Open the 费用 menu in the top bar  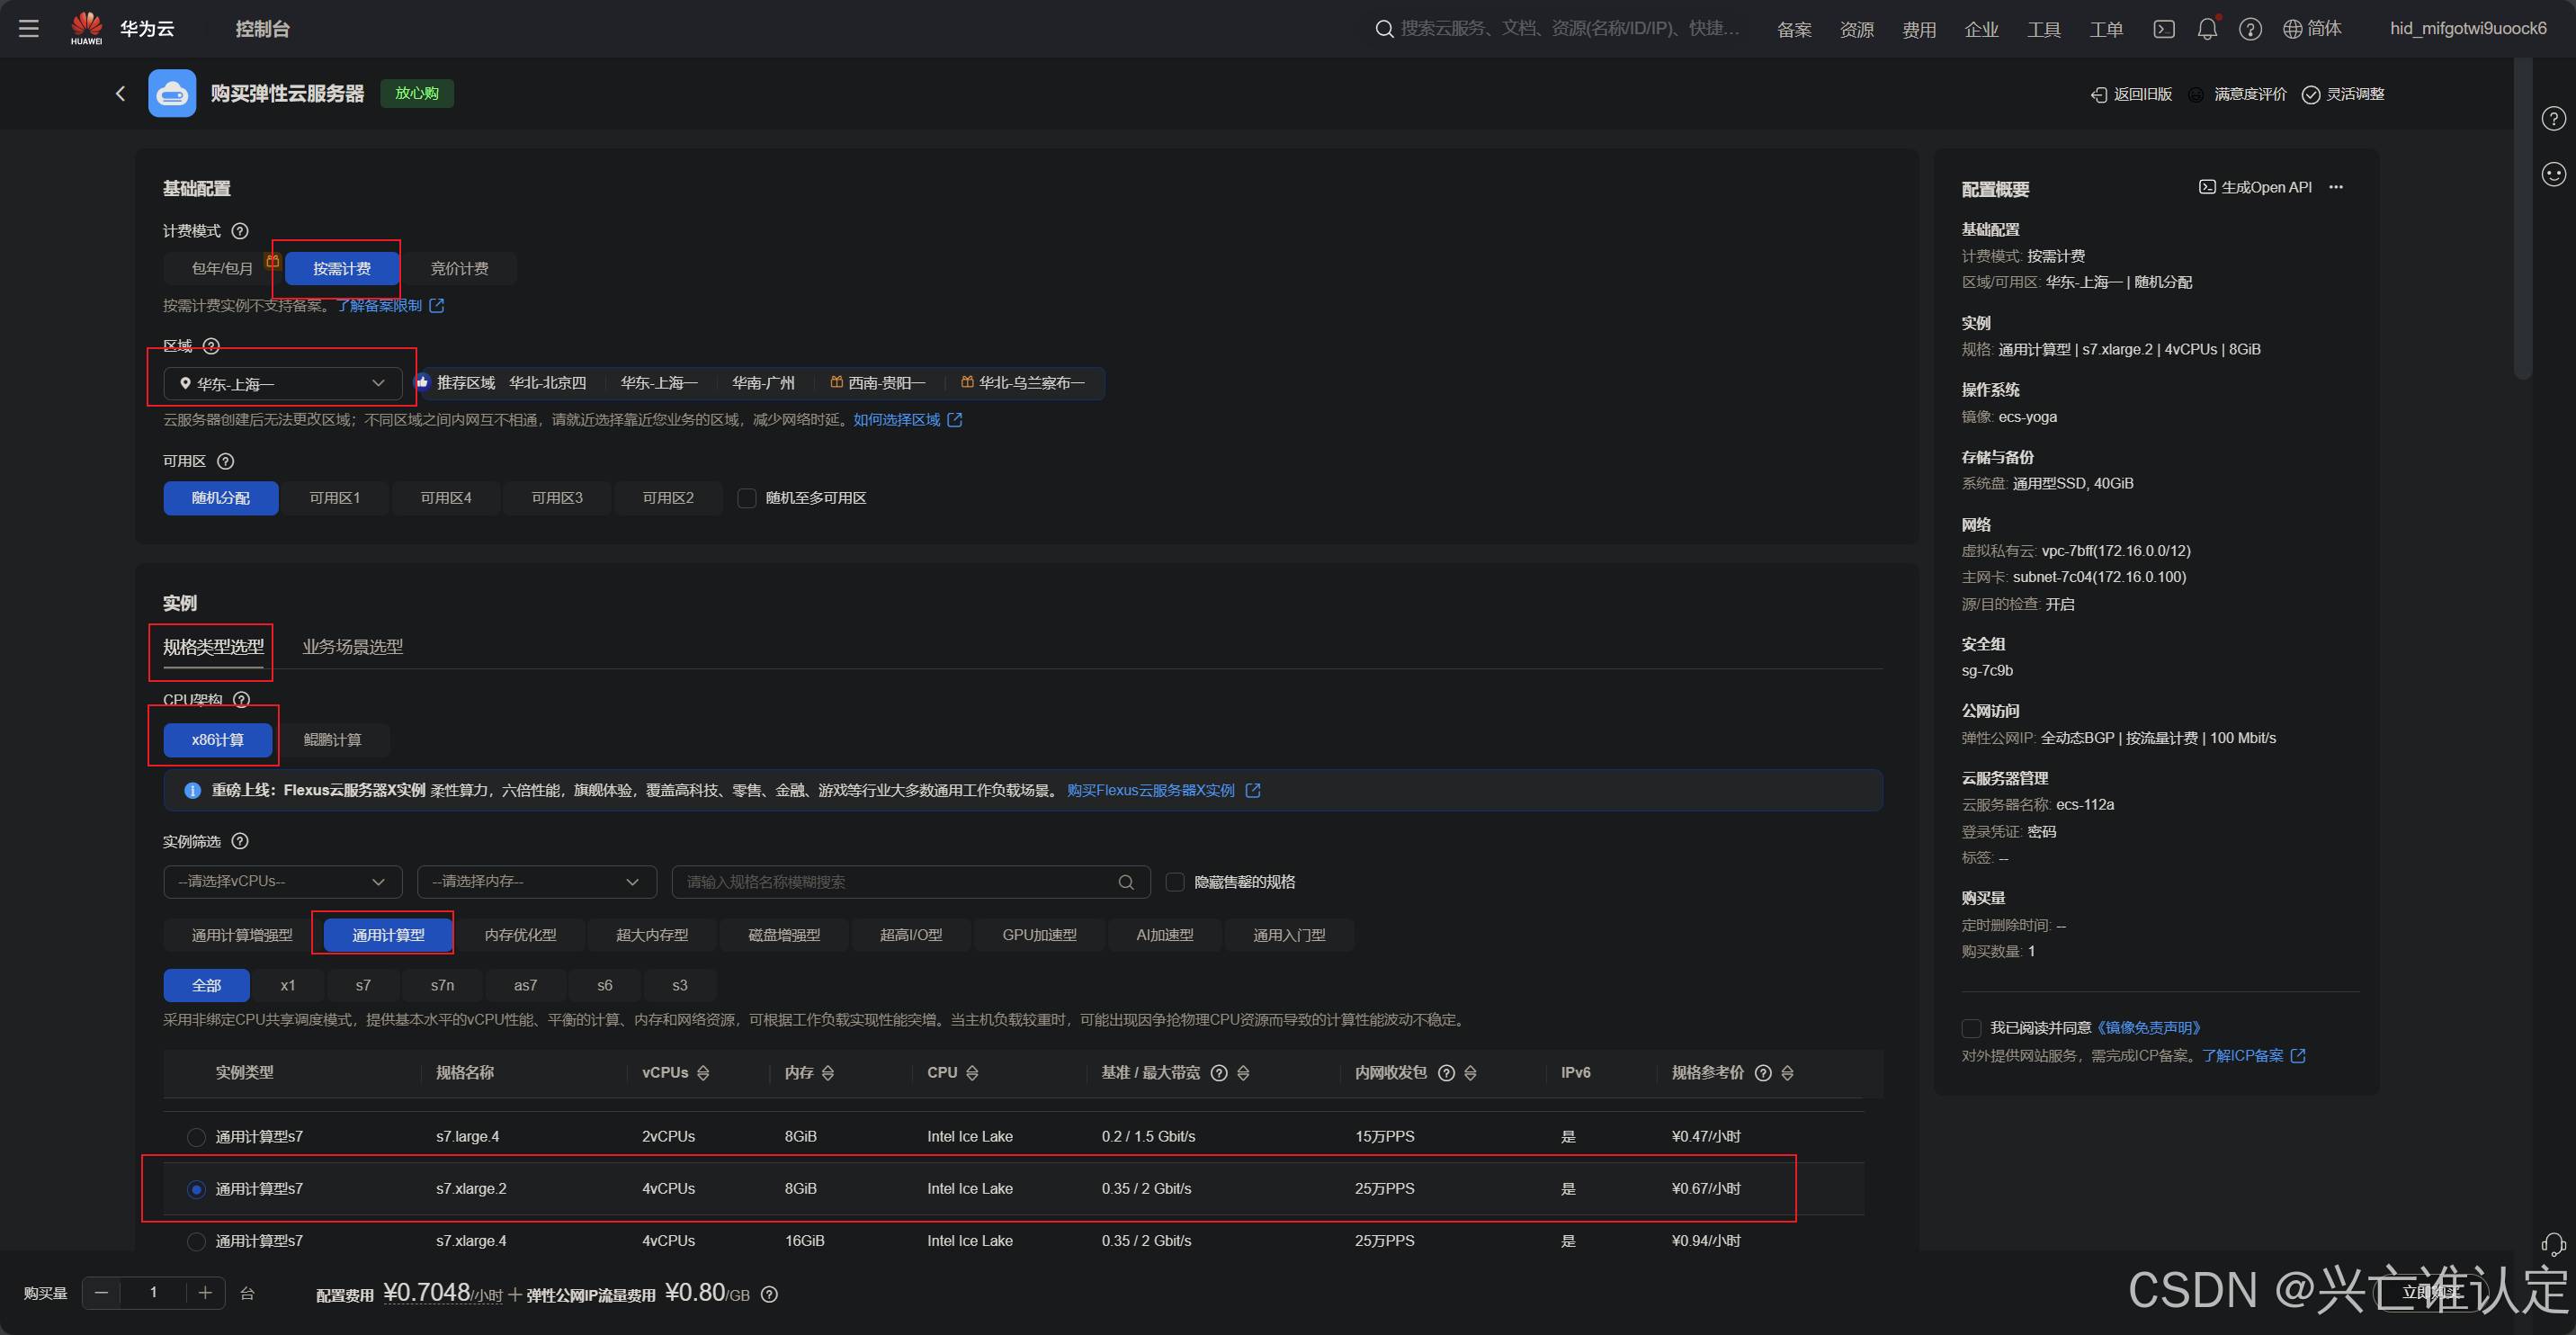pos(1919,29)
